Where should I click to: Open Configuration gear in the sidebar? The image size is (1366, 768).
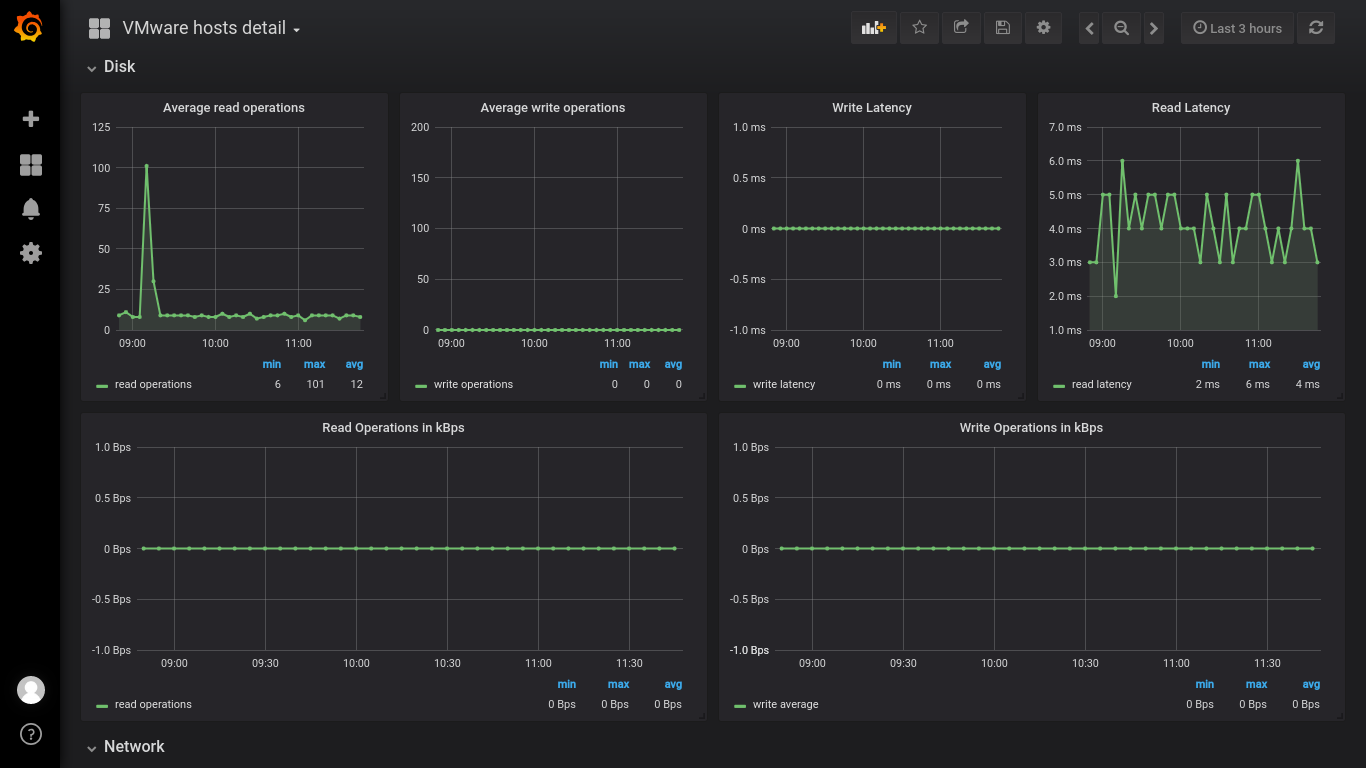(x=31, y=253)
